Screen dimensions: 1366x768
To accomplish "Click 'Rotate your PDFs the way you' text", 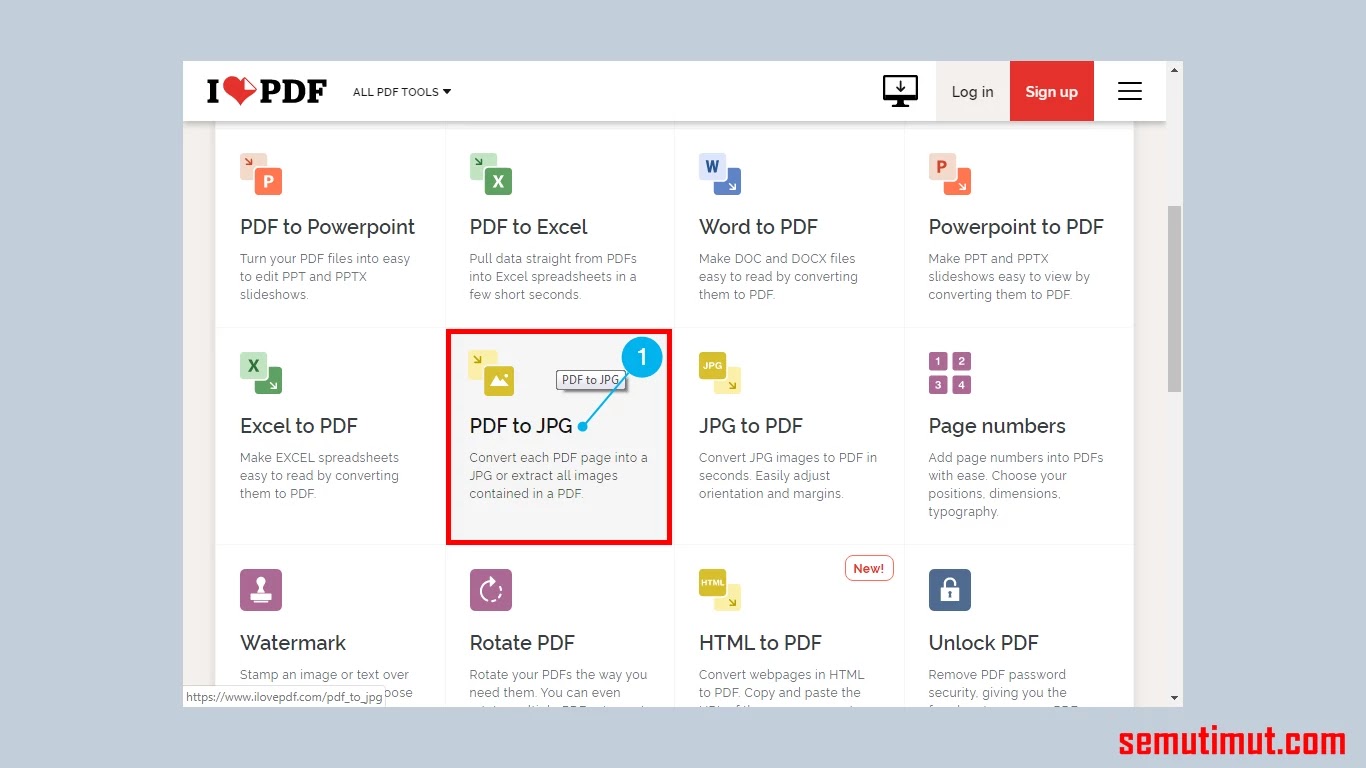I will click(x=558, y=675).
